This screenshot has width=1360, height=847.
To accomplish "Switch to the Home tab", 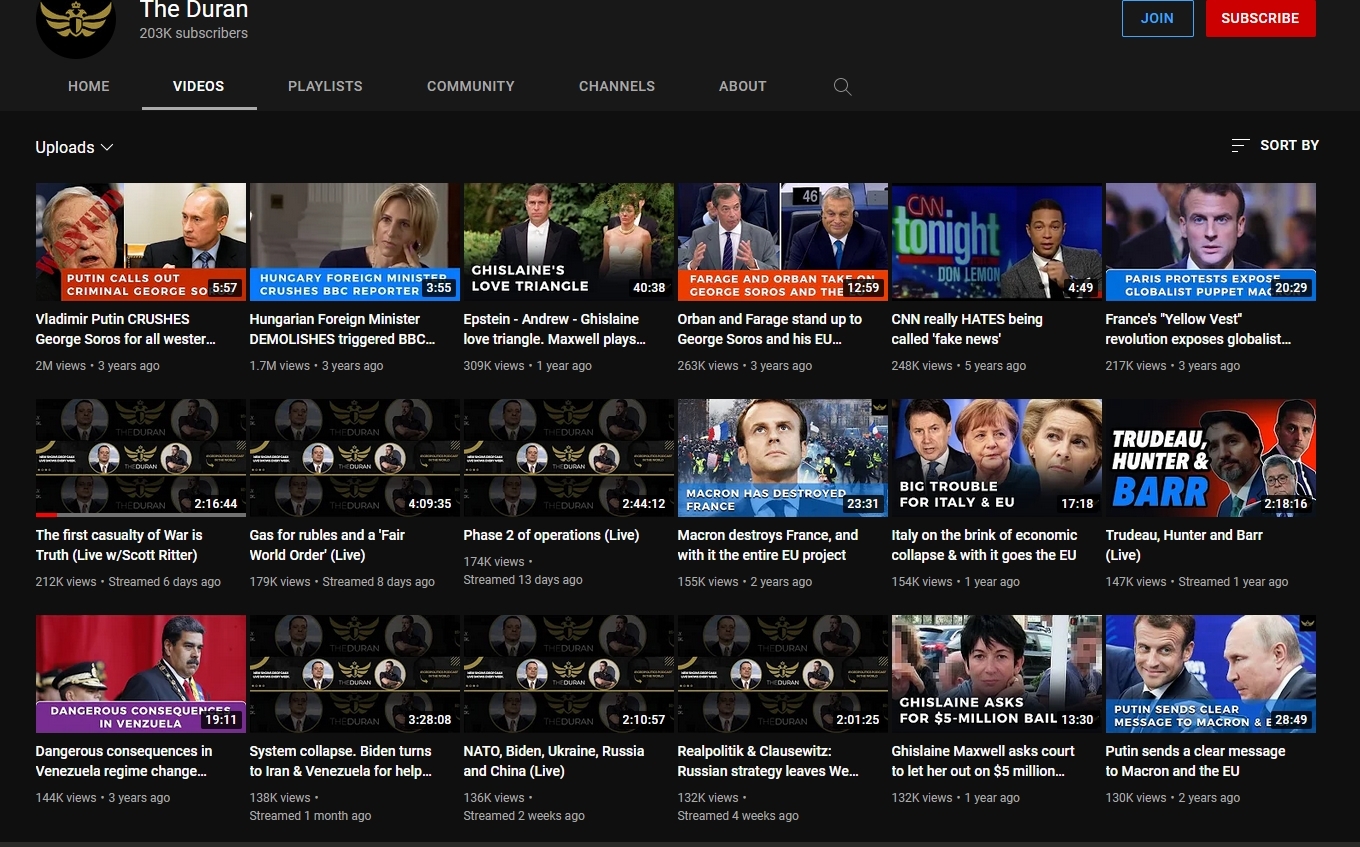I will coord(89,86).
